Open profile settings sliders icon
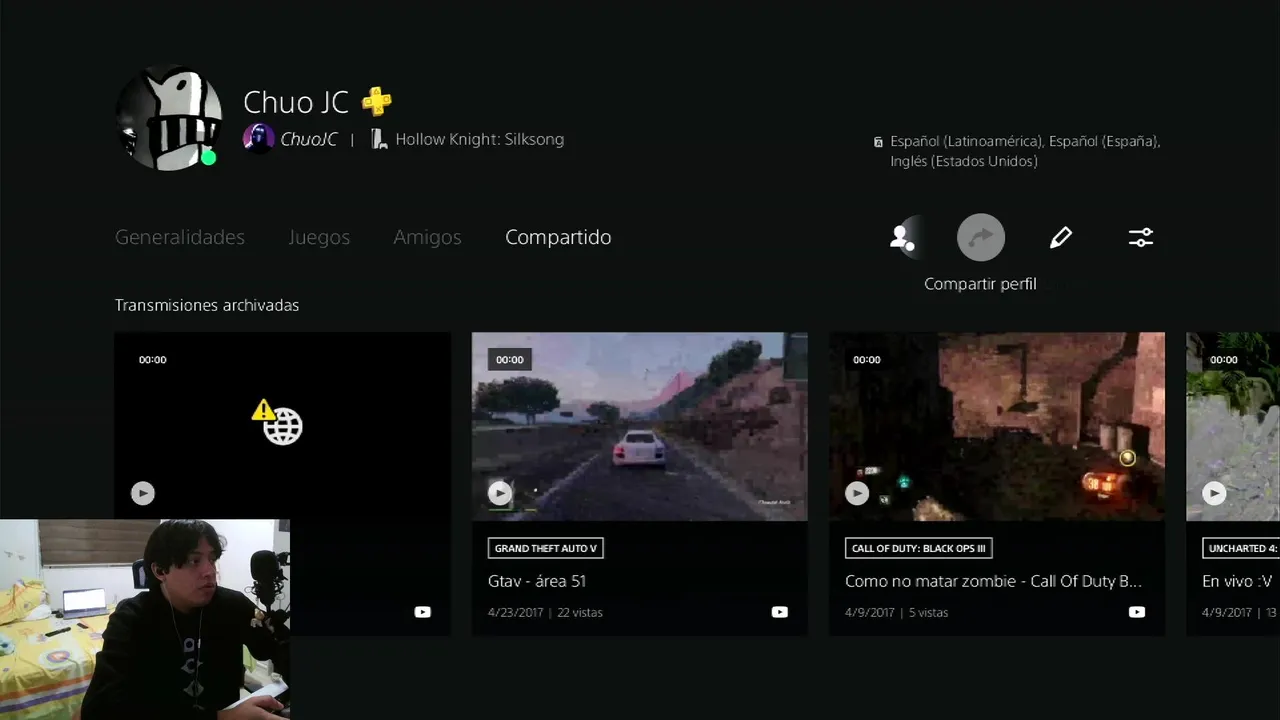This screenshot has height=720, width=1280. [x=1141, y=237]
